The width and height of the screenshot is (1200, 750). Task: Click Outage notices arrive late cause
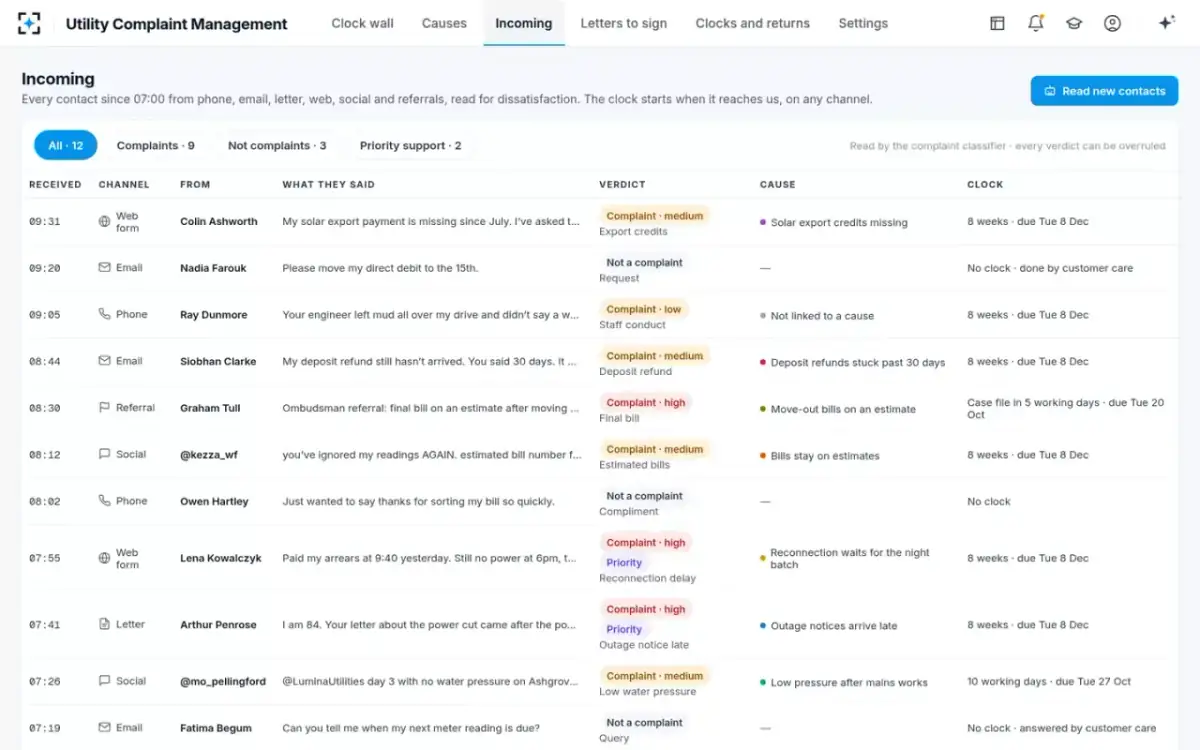coord(828,625)
